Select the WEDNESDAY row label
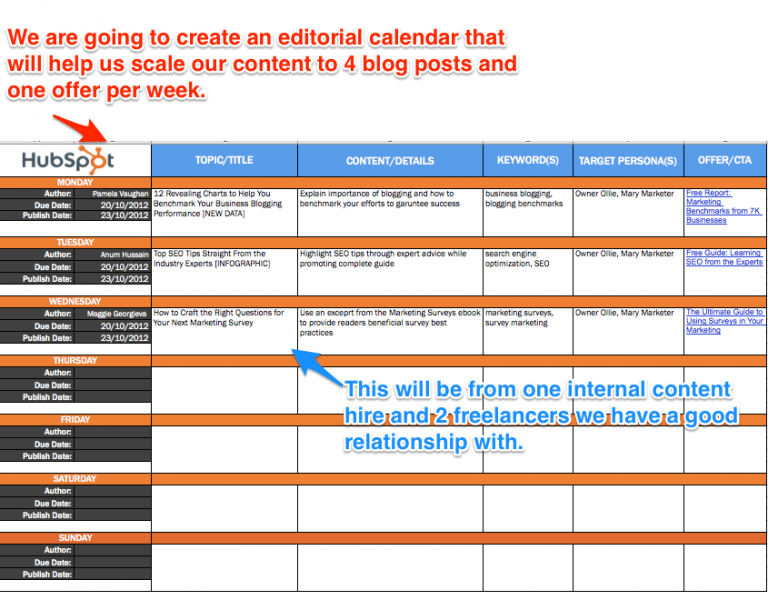 [x=75, y=301]
